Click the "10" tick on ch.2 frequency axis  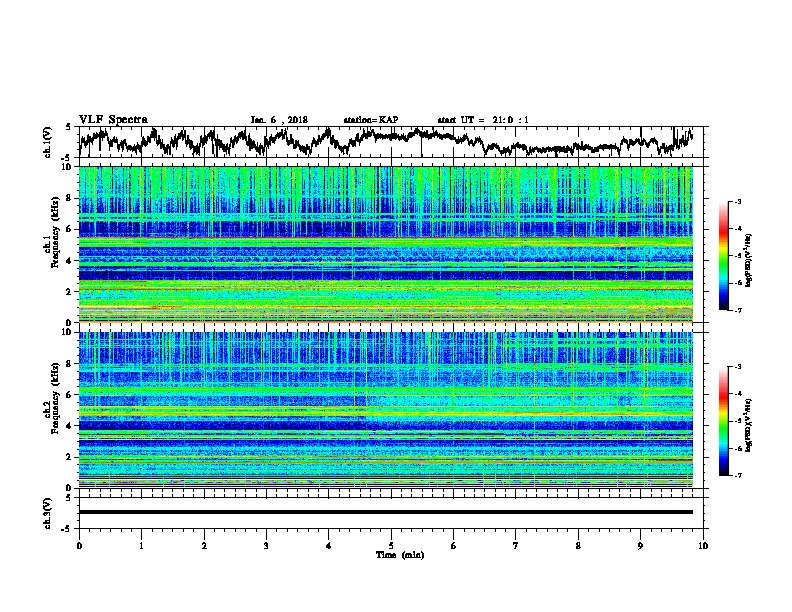point(67,332)
